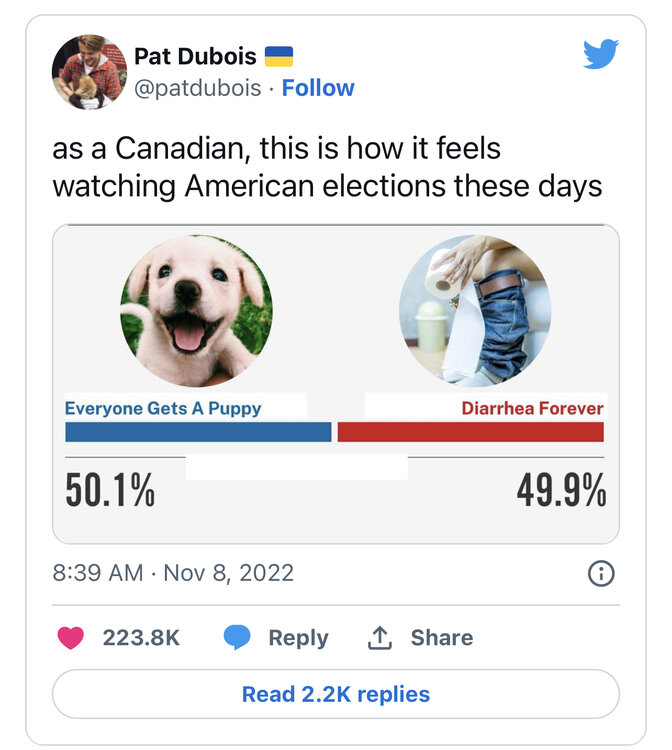The image size is (672, 750).
Task: Click the toilet paper photo in the image
Action: 474,311
